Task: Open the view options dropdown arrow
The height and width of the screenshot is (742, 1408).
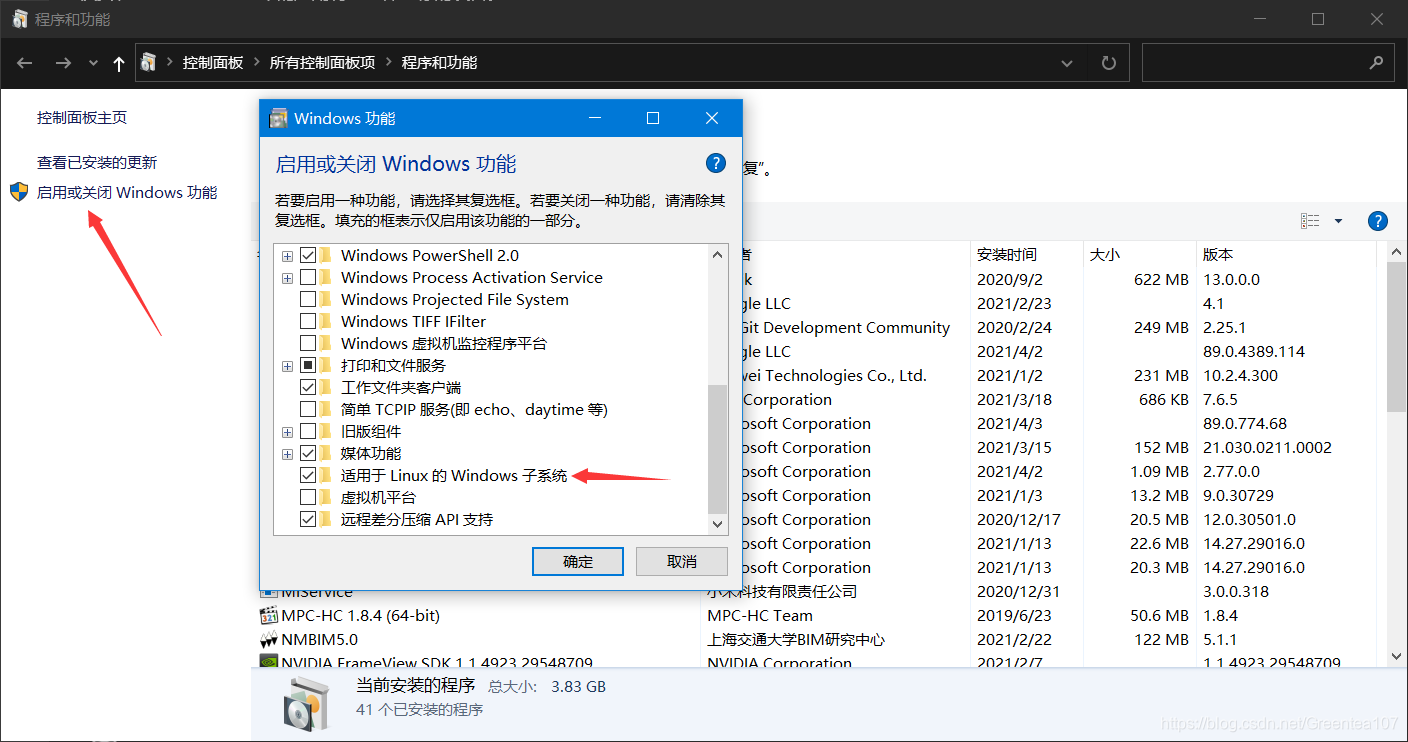Action: [x=1338, y=221]
